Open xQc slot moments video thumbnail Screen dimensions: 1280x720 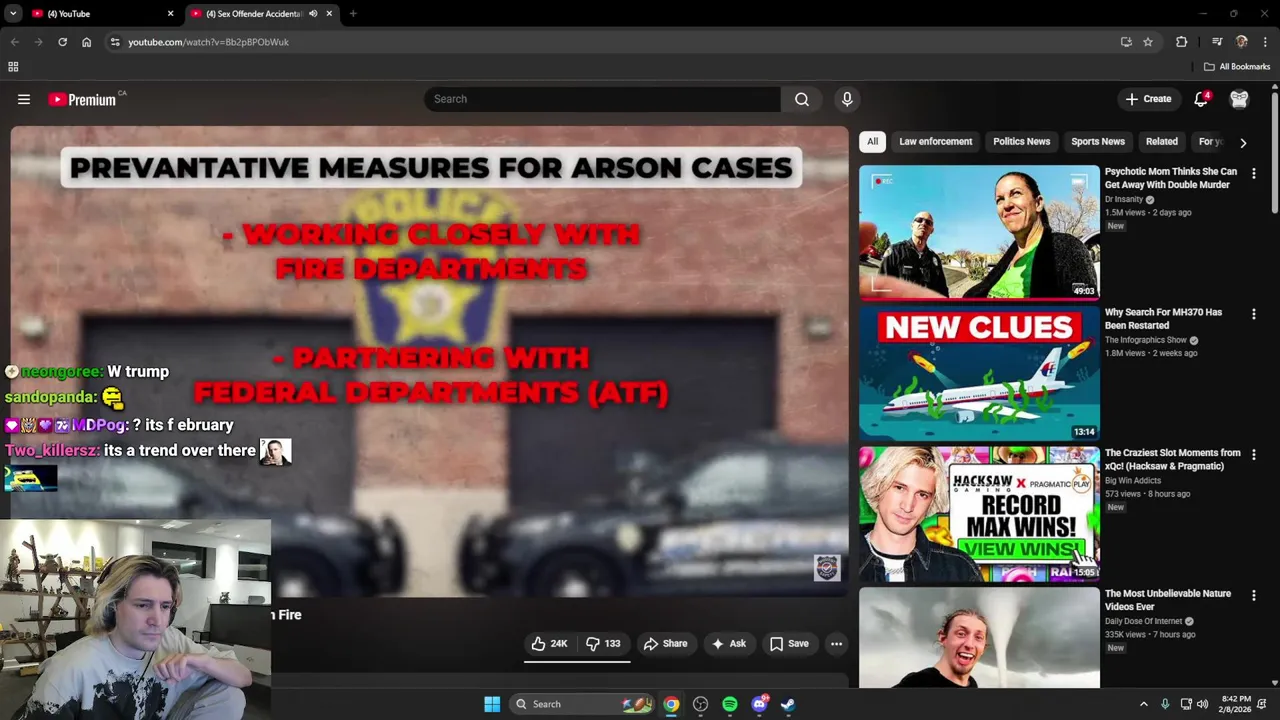pyautogui.click(x=979, y=514)
